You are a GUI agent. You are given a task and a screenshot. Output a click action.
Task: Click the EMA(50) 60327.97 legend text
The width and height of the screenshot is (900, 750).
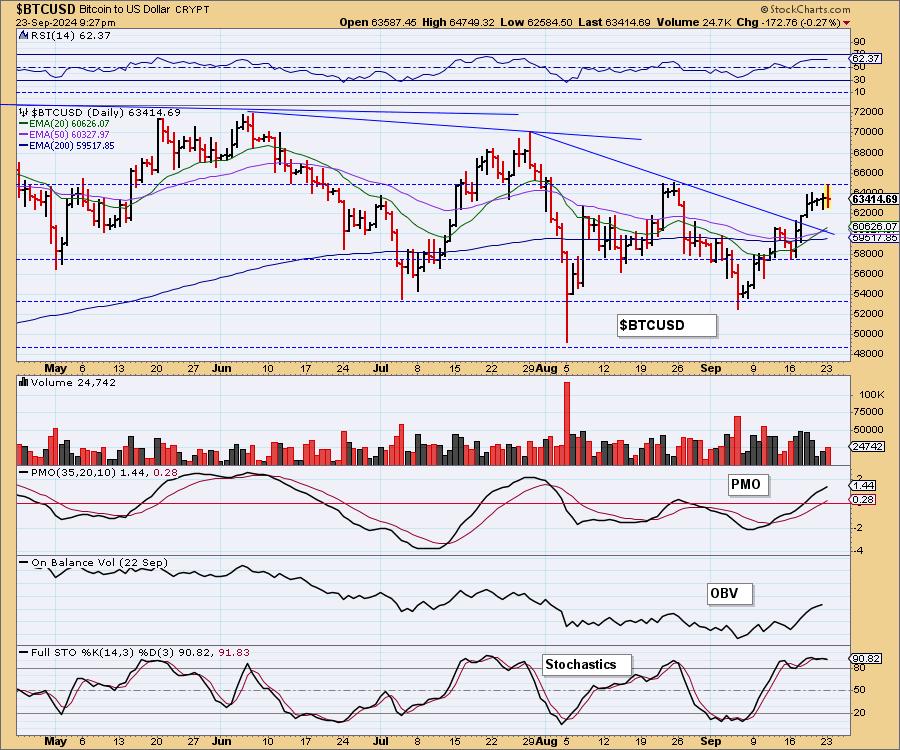(x=69, y=134)
